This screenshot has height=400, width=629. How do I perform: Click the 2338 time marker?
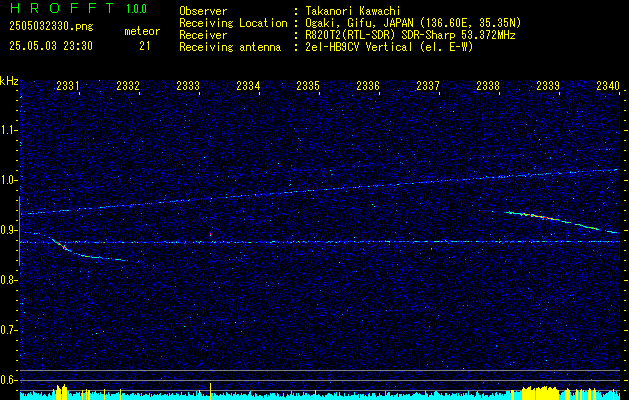(488, 85)
